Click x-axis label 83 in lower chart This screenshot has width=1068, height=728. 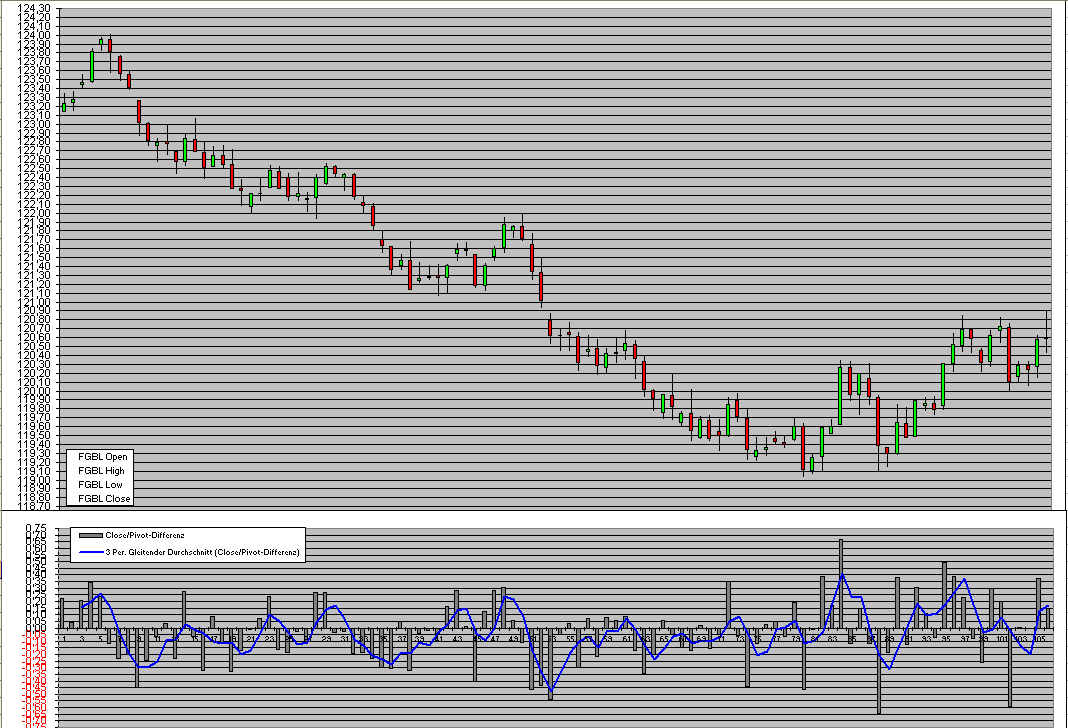pos(832,639)
